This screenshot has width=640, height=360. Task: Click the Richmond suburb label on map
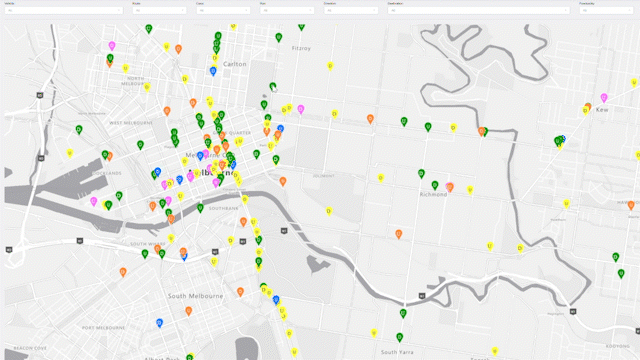[433, 195]
